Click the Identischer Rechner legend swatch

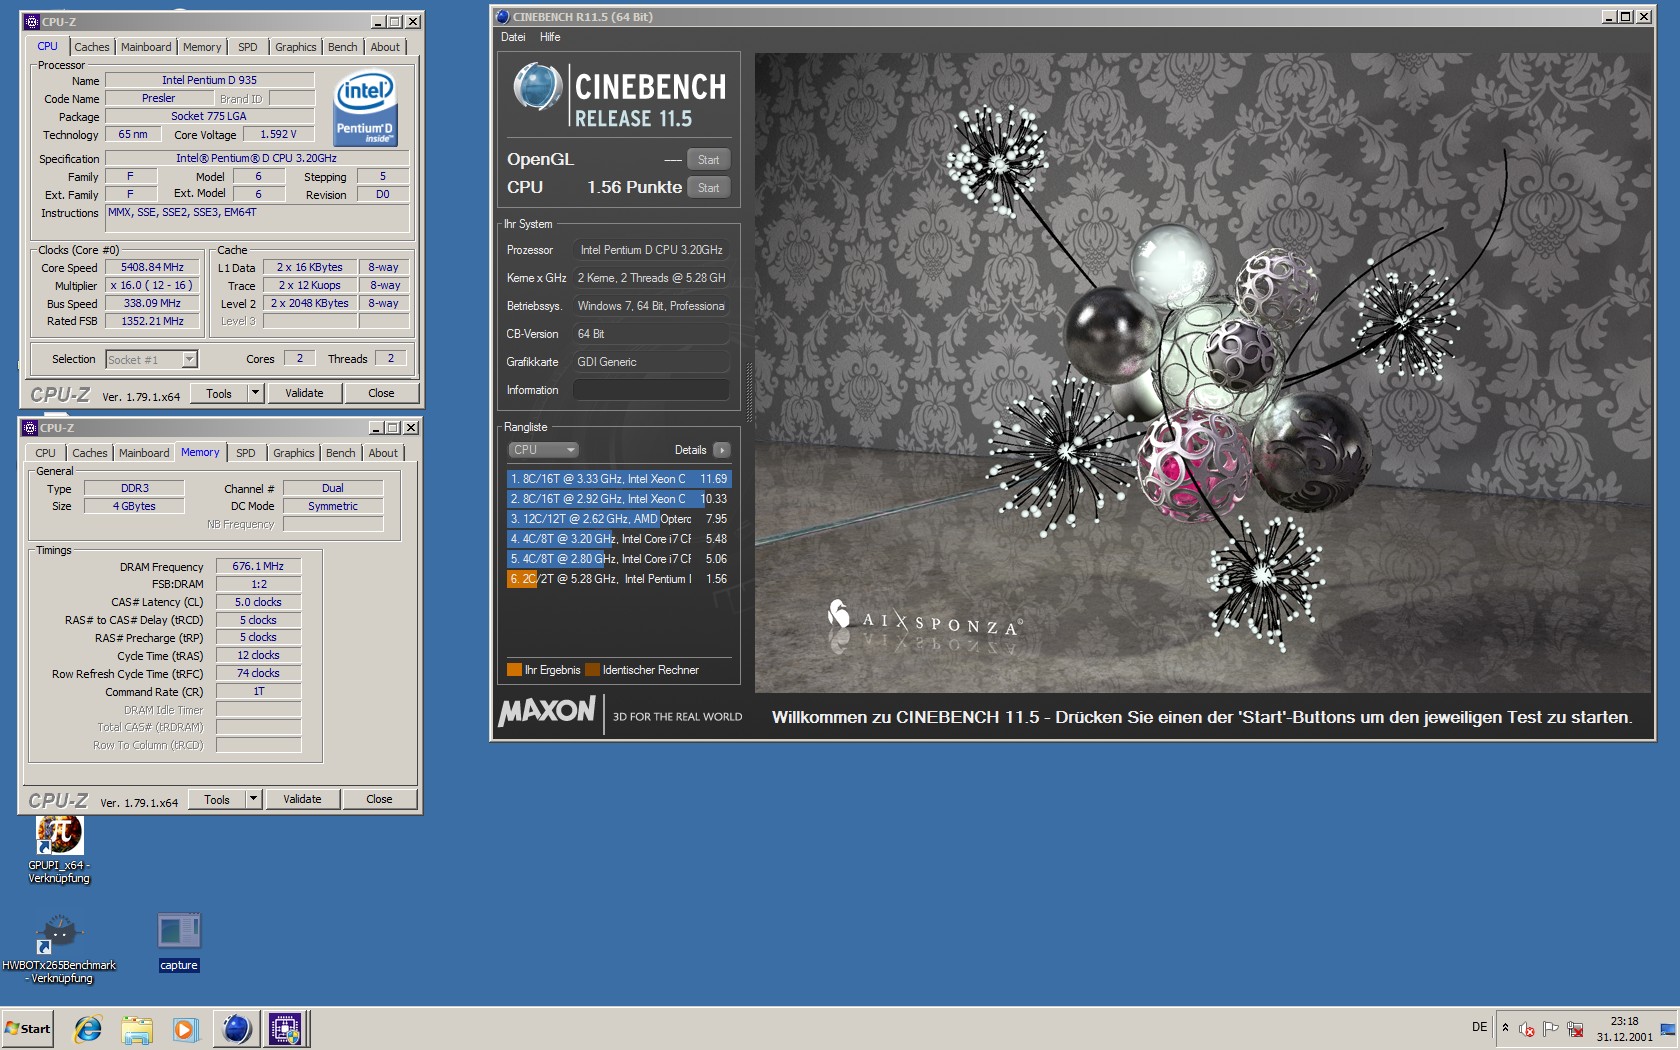[x=592, y=670]
